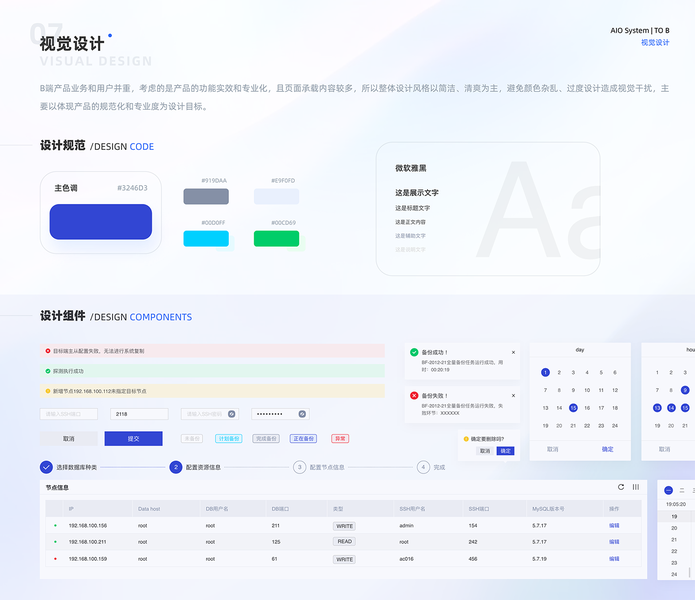The width and height of the screenshot is (695, 600).
Task: Click the 计划备份 cyan status tag
Action: tap(229, 439)
